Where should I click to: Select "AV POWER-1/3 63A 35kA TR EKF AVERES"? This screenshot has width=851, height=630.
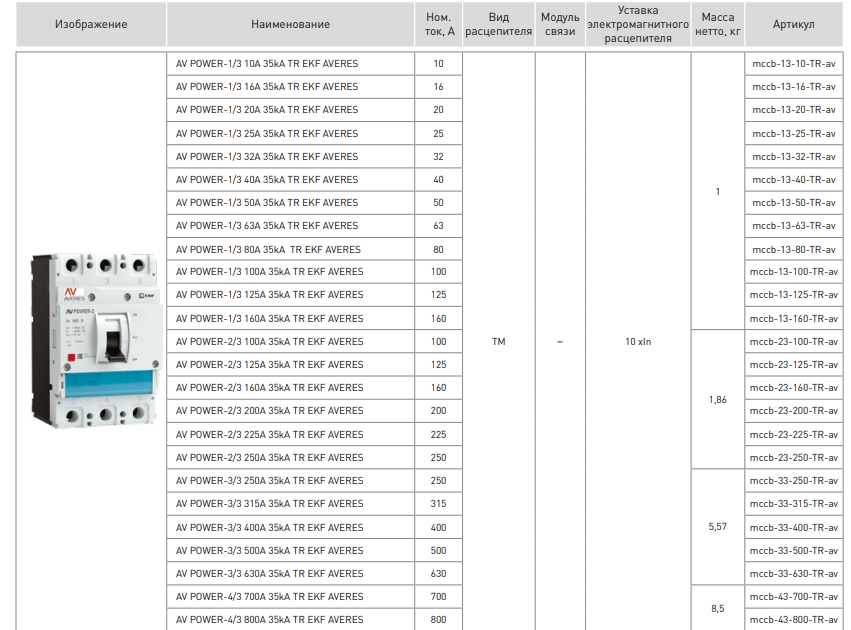click(267, 226)
